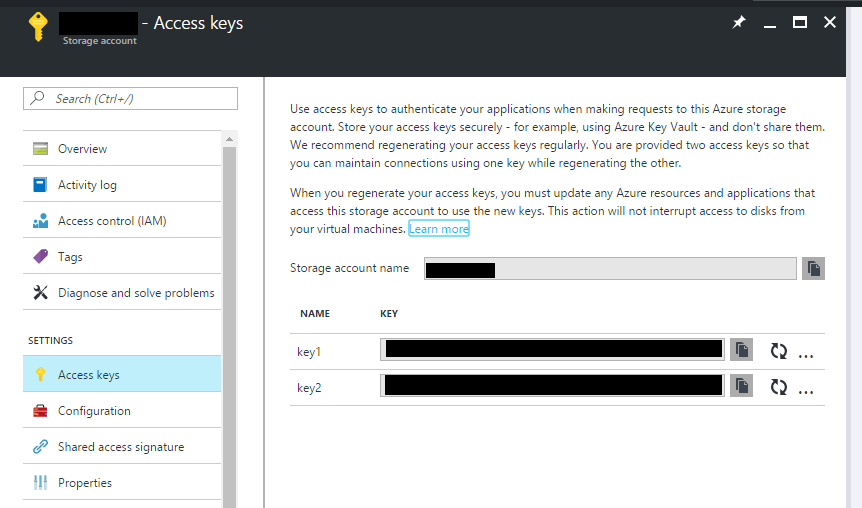Copy the storage account name

(x=813, y=269)
